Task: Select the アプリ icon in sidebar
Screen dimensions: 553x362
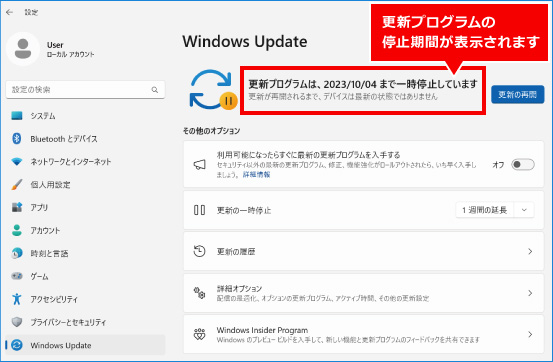Action: click(17, 207)
